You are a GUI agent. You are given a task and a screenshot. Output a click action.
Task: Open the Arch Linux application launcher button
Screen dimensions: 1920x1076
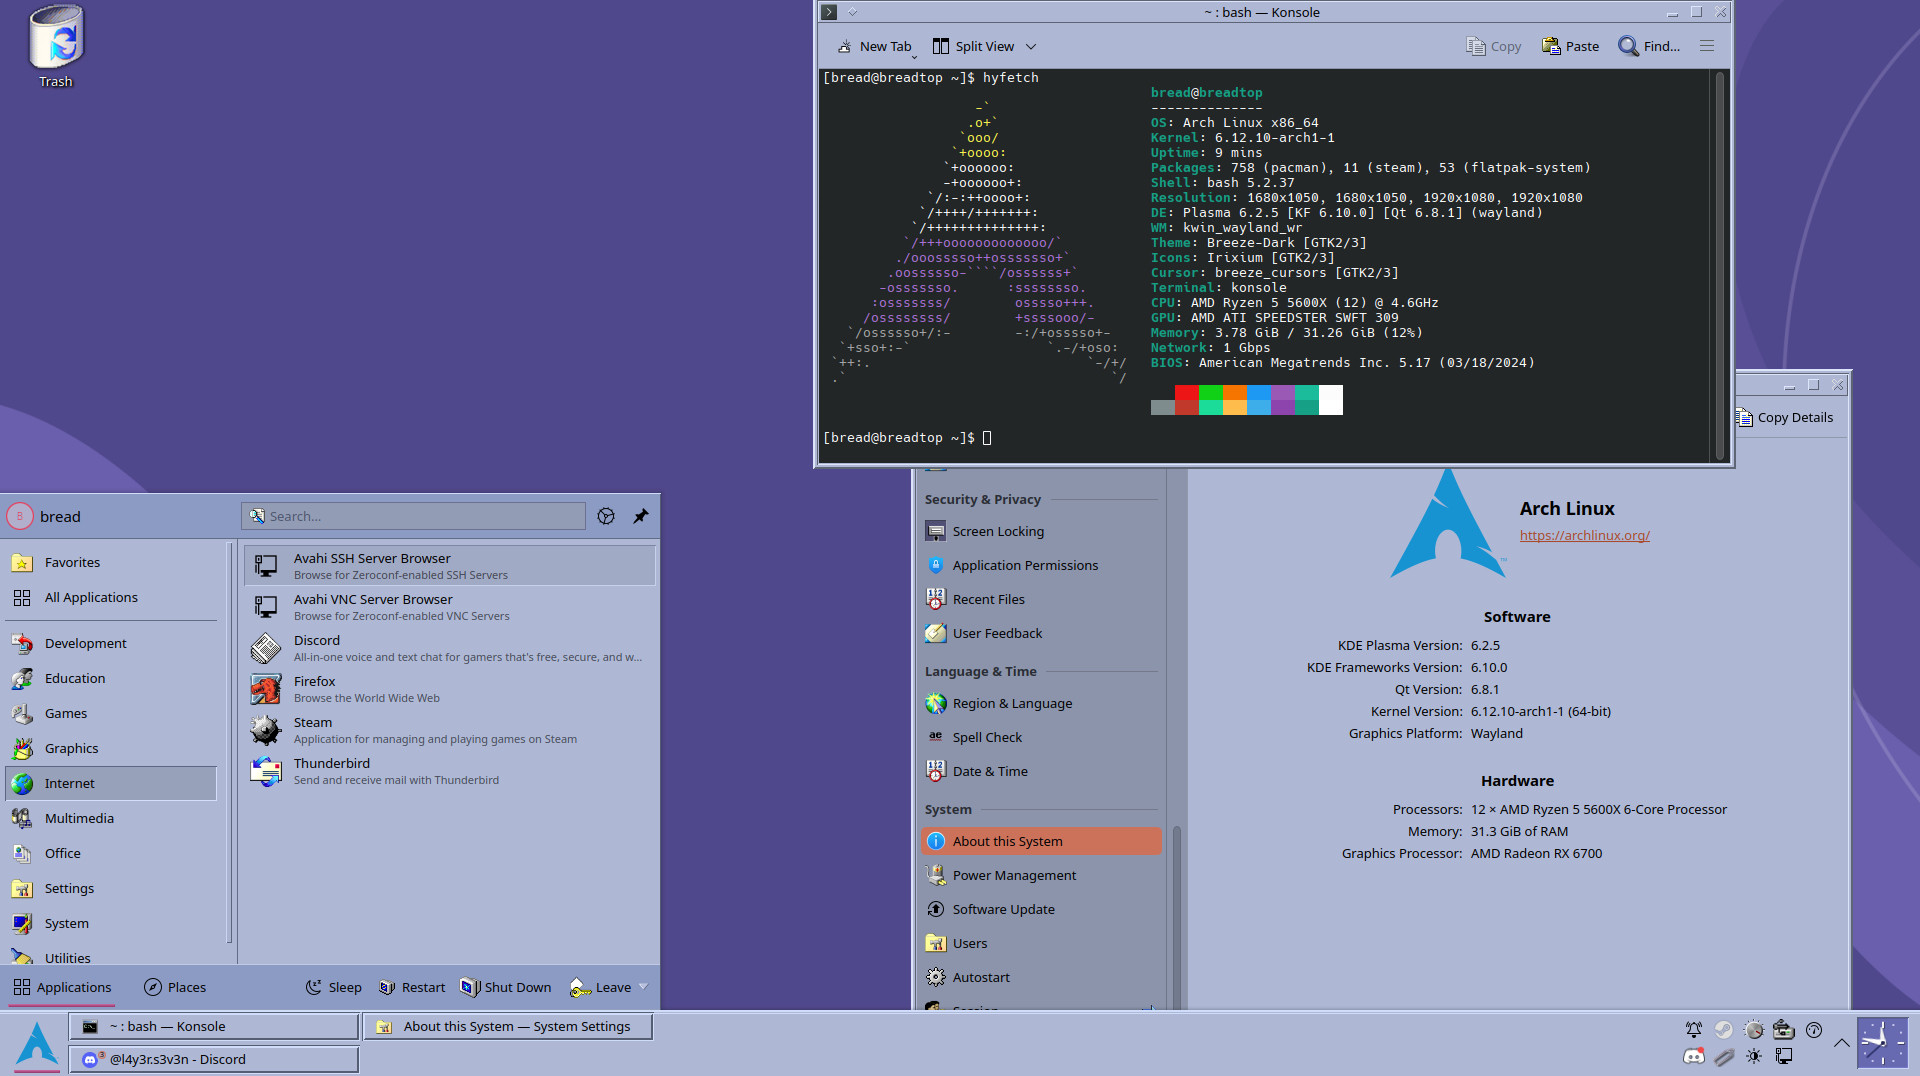pos(37,1043)
